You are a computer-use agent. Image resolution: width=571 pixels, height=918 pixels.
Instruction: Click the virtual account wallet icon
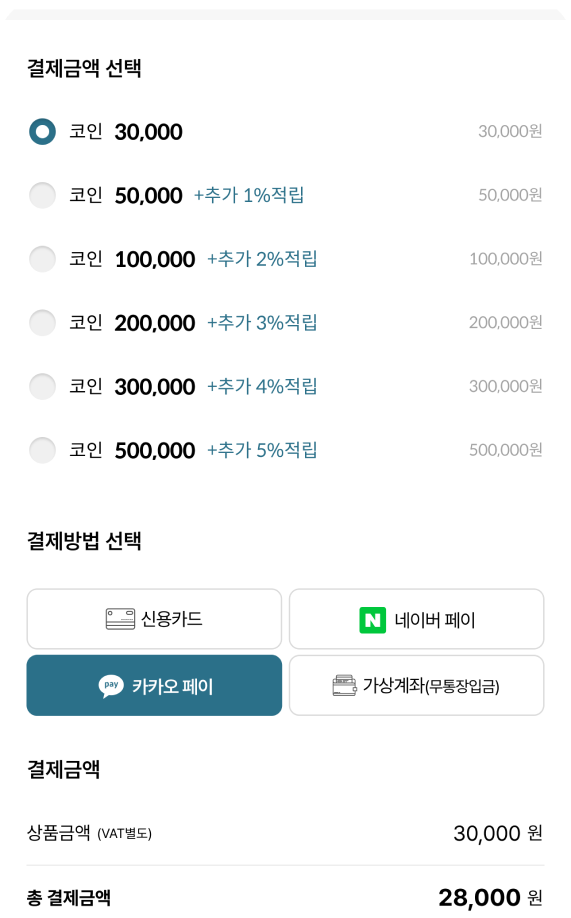(344, 685)
